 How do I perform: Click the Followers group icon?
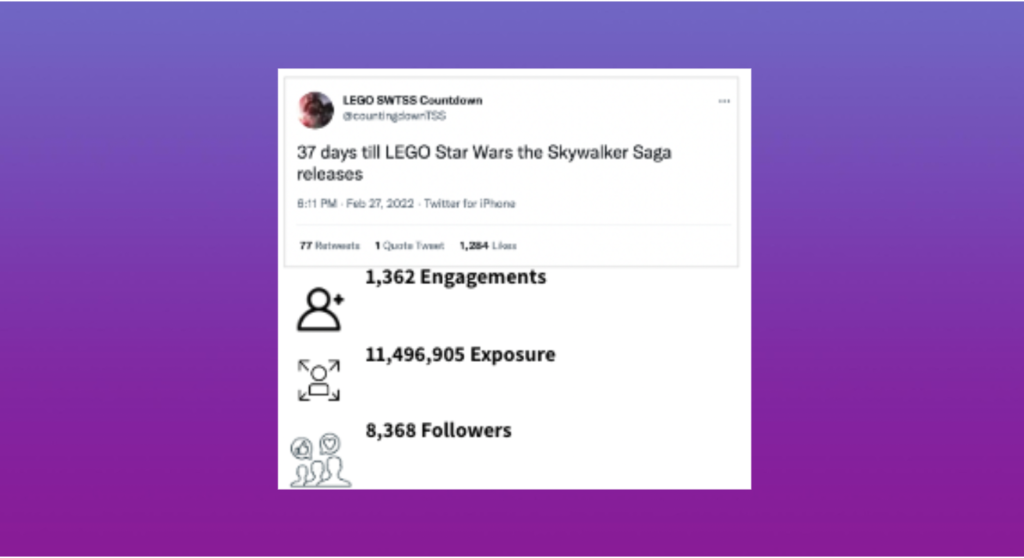tap(320, 461)
